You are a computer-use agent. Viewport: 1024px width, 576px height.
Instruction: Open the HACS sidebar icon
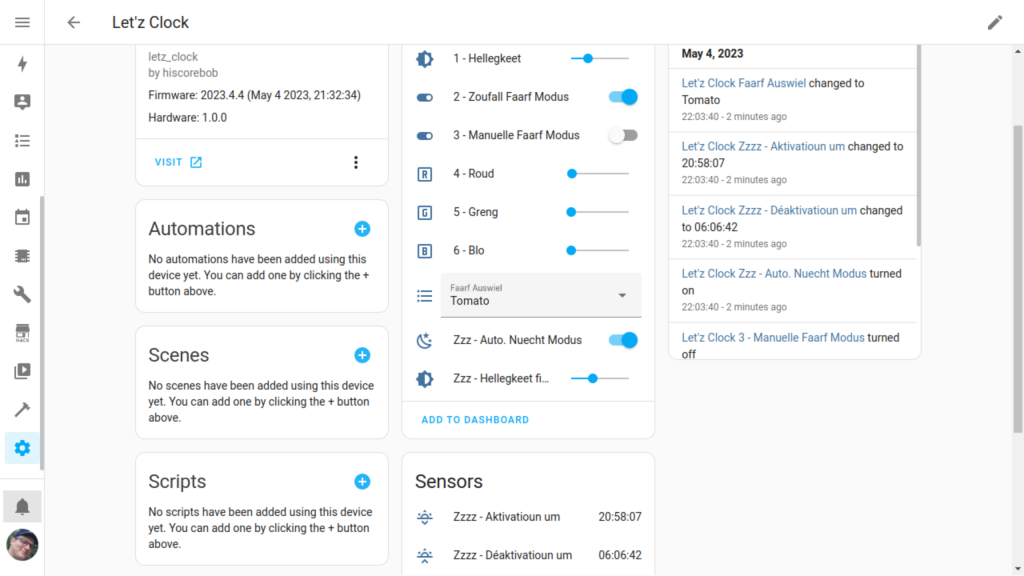coord(22,332)
